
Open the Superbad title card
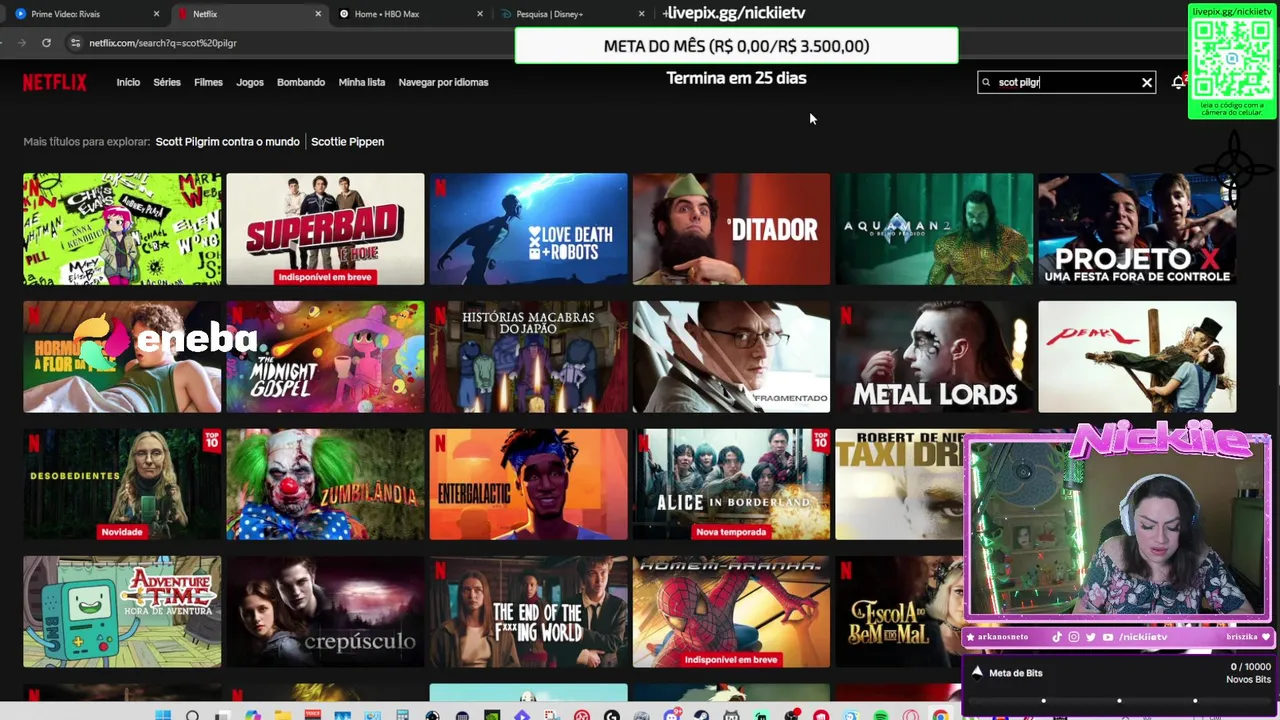pos(325,229)
